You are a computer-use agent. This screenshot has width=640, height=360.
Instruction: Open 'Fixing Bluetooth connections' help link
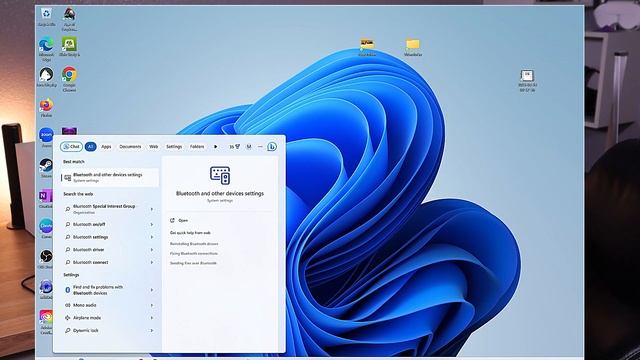click(x=194, y=253)
